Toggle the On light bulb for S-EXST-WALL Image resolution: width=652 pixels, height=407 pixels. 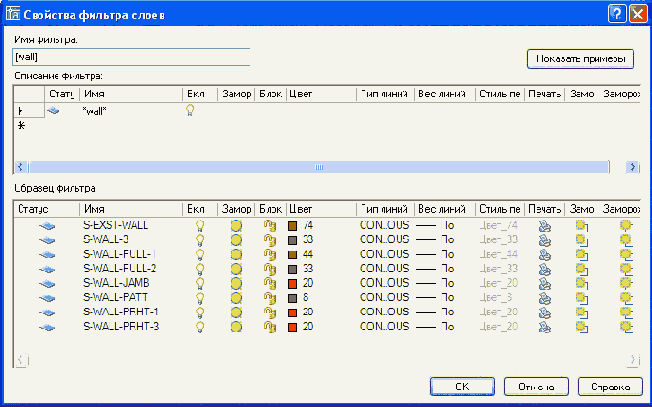pyautogui.click(x=200, y=227)
